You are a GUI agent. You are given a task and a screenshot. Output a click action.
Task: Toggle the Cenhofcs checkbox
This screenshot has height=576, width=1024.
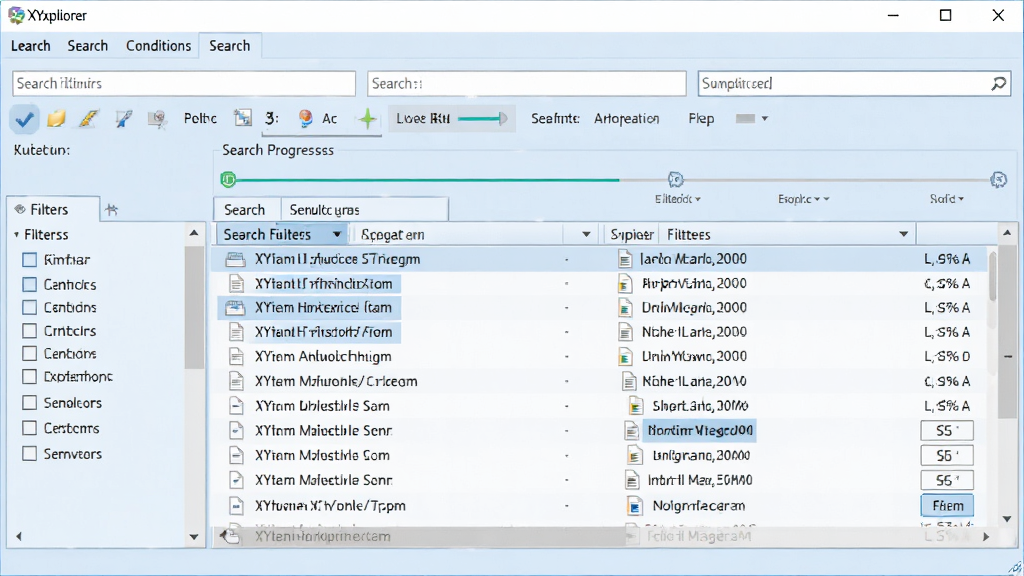coord(29,285)
